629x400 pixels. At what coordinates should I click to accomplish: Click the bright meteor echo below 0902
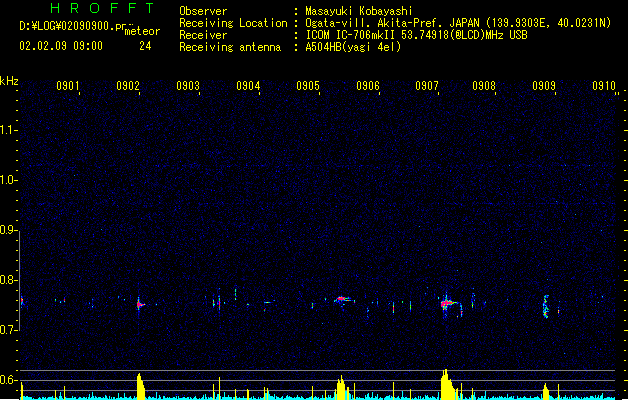click(140, 305)
